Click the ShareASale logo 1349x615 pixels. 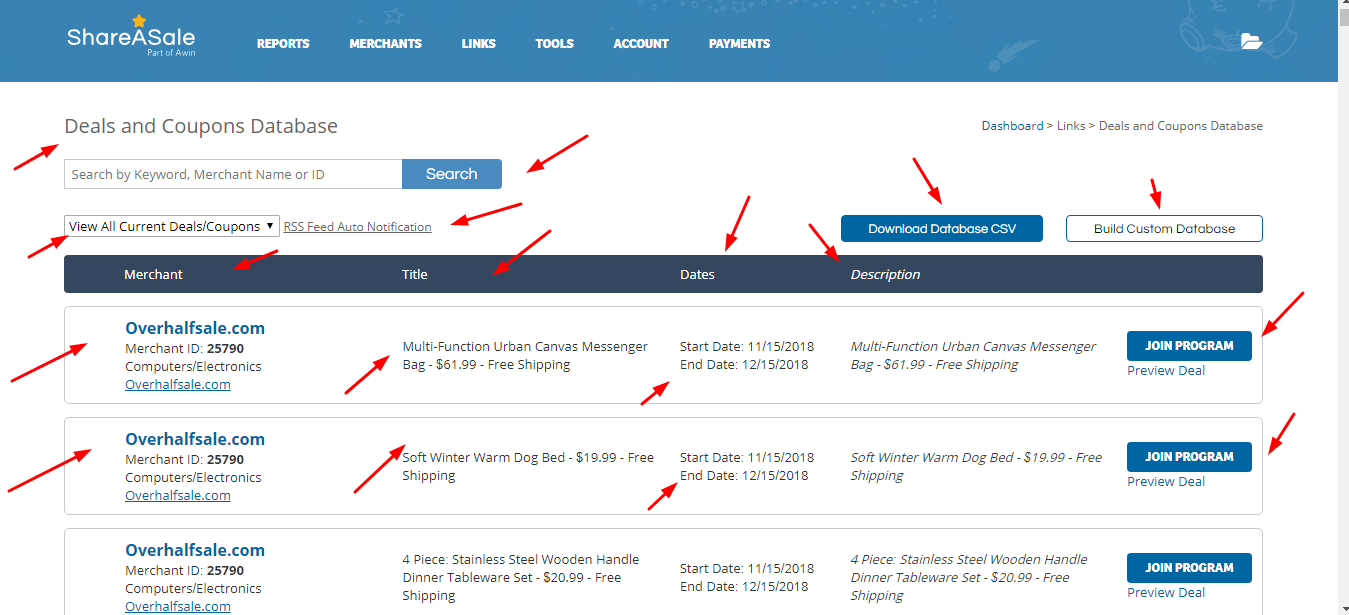(130, 36)
